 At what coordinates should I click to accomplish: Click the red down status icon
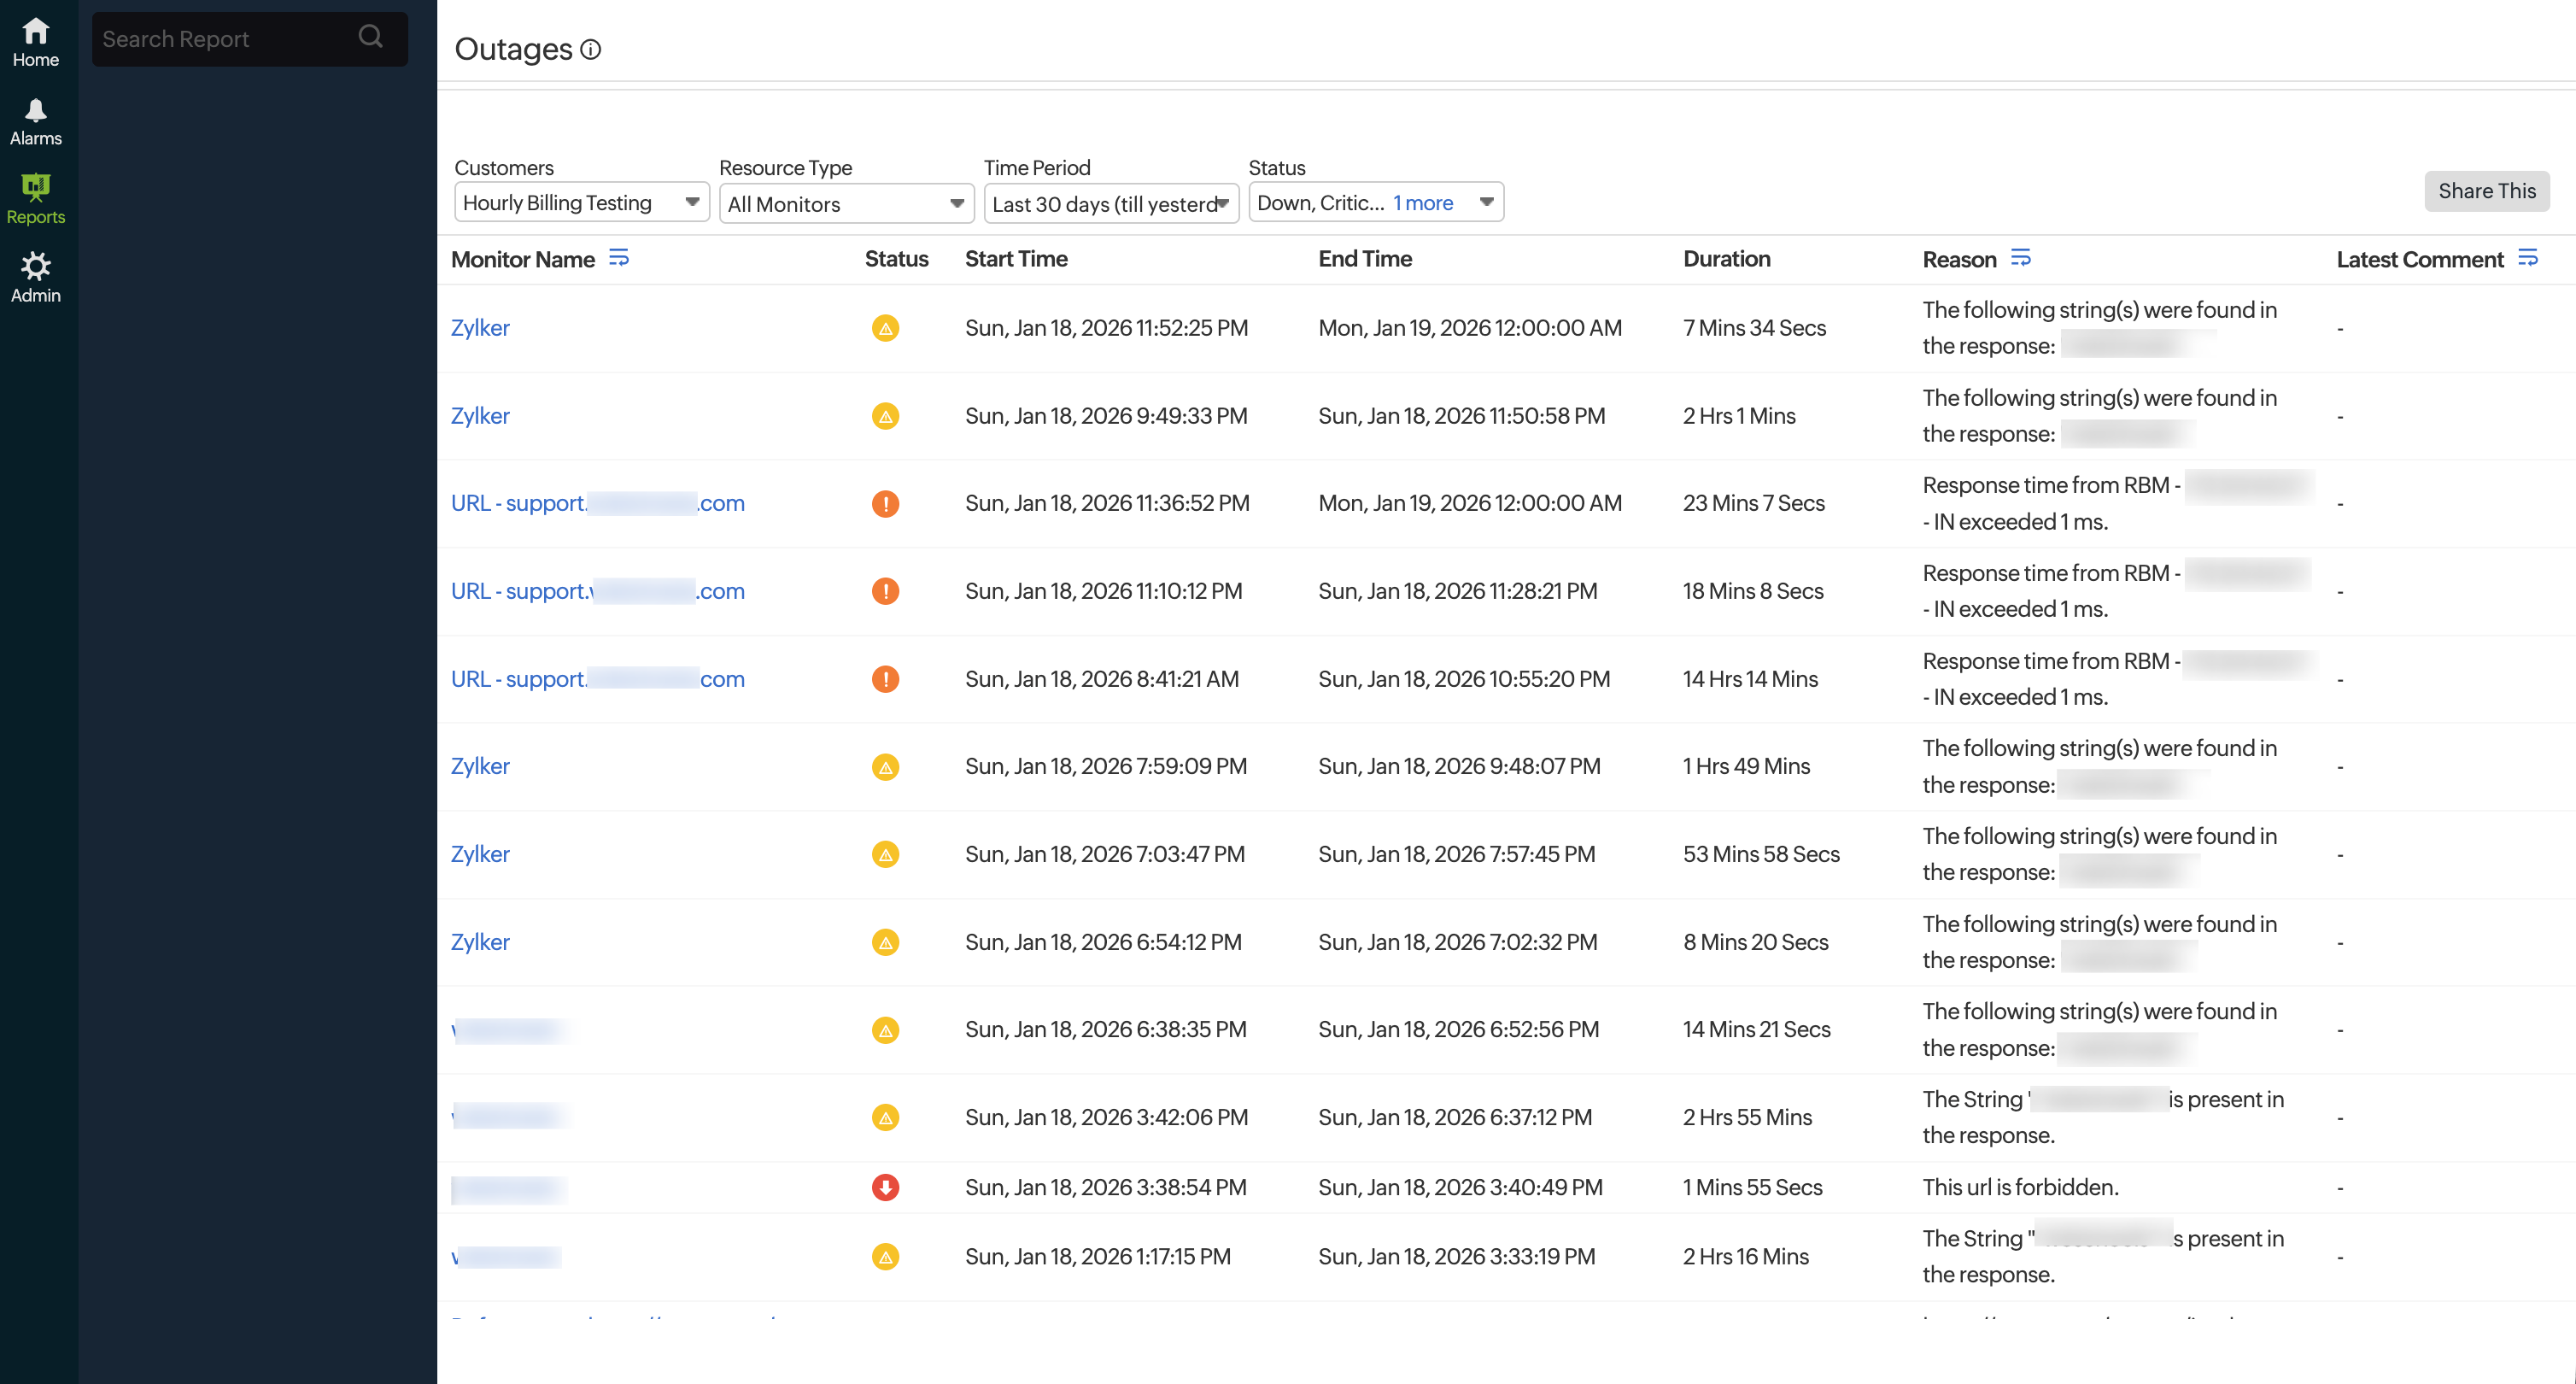(x=885, y=1187)
